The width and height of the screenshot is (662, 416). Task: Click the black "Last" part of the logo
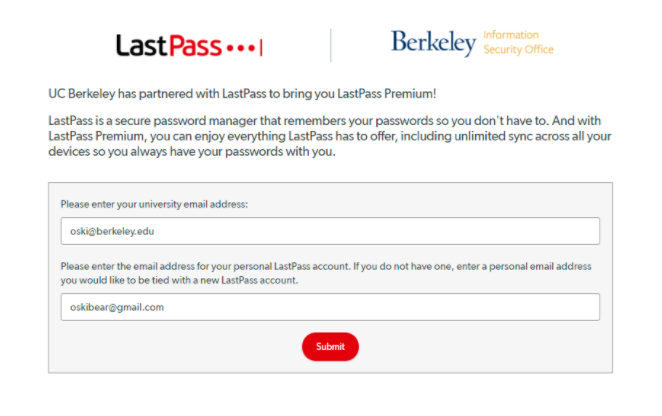[142, 45]
